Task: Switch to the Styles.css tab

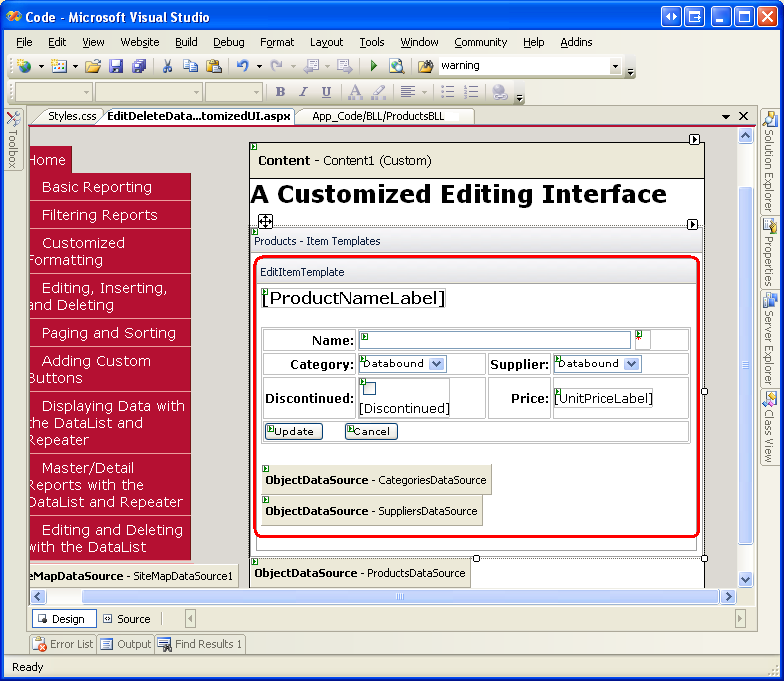Action: pyautogui.click(x=72, y=116)
